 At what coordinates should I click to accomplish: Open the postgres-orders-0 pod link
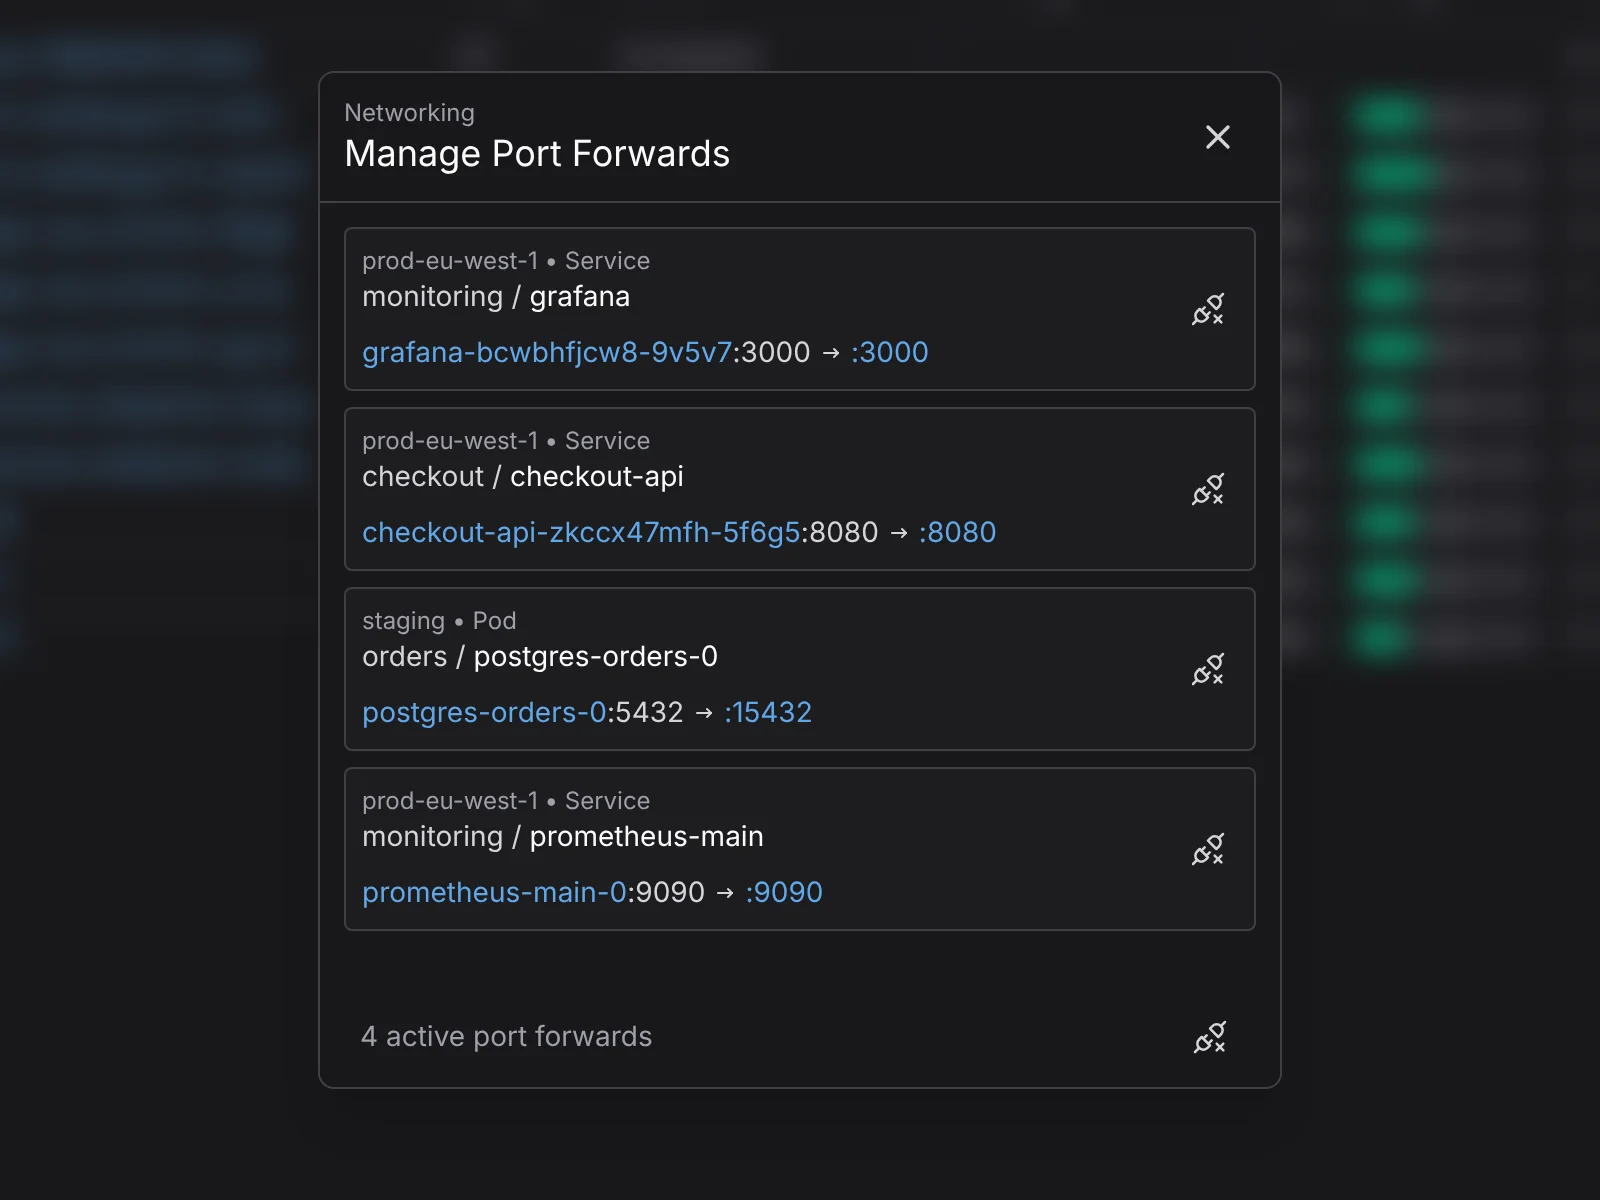(x=484, y=712)
